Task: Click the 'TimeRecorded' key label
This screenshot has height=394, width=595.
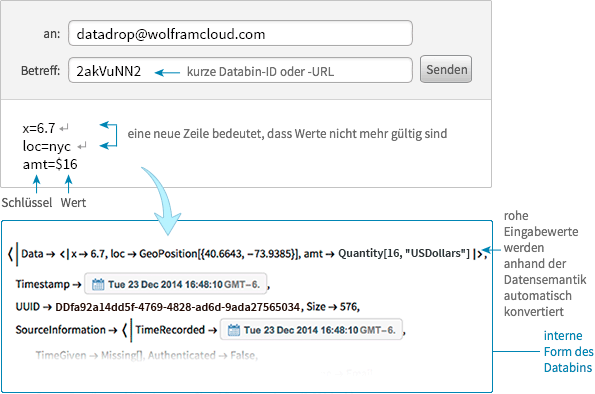Action: (x=170, y=330)
